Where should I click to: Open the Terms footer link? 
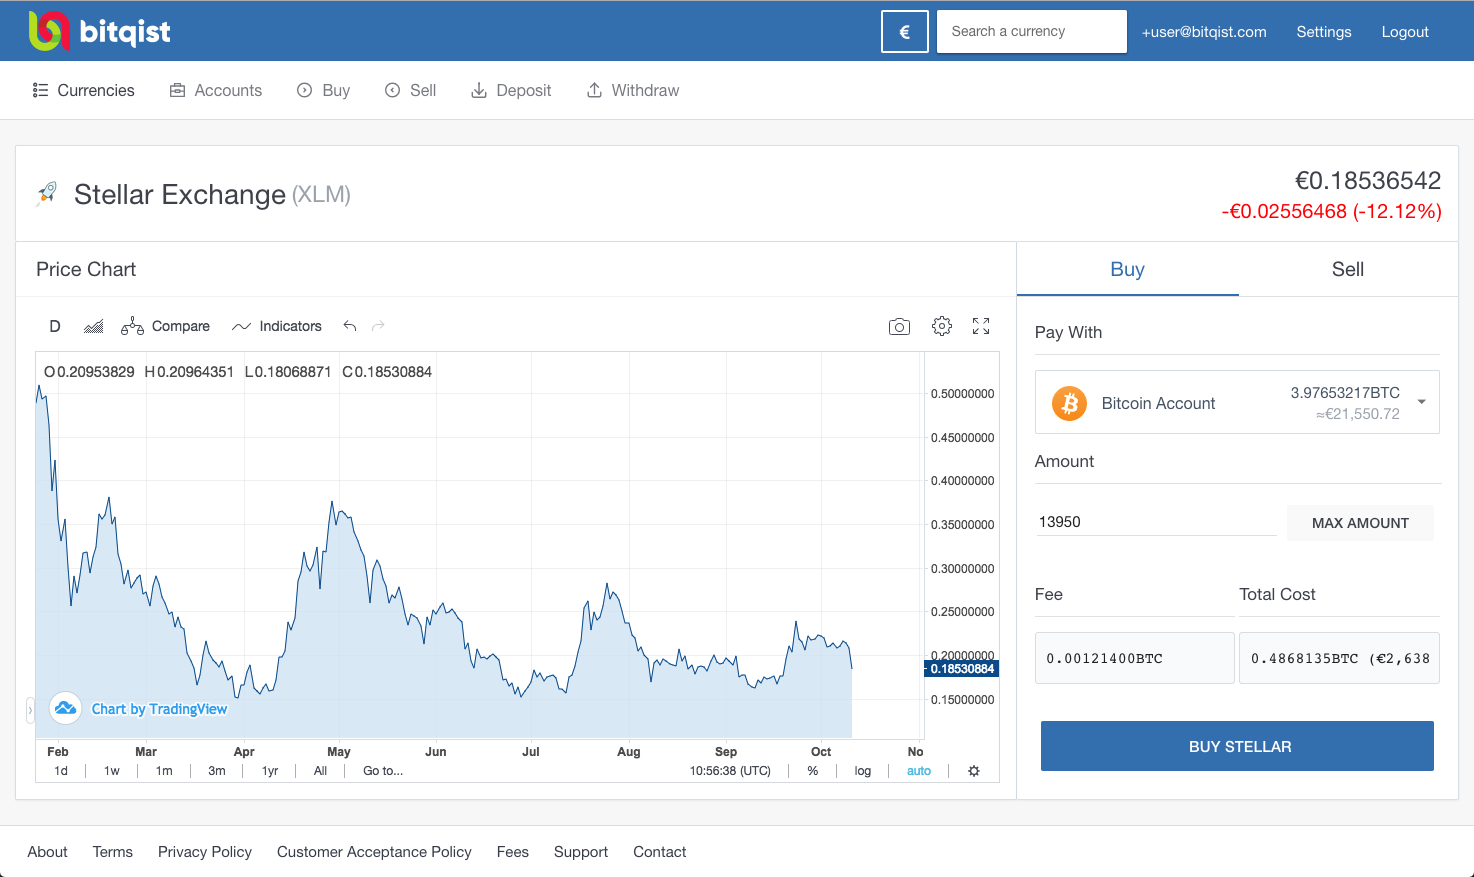click(x=113, y=852)
